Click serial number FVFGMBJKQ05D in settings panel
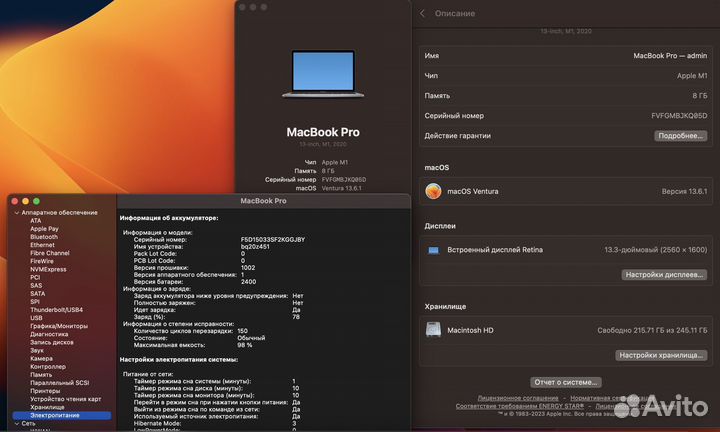Viewport: 720px width, 432px height. click(679, 116)
